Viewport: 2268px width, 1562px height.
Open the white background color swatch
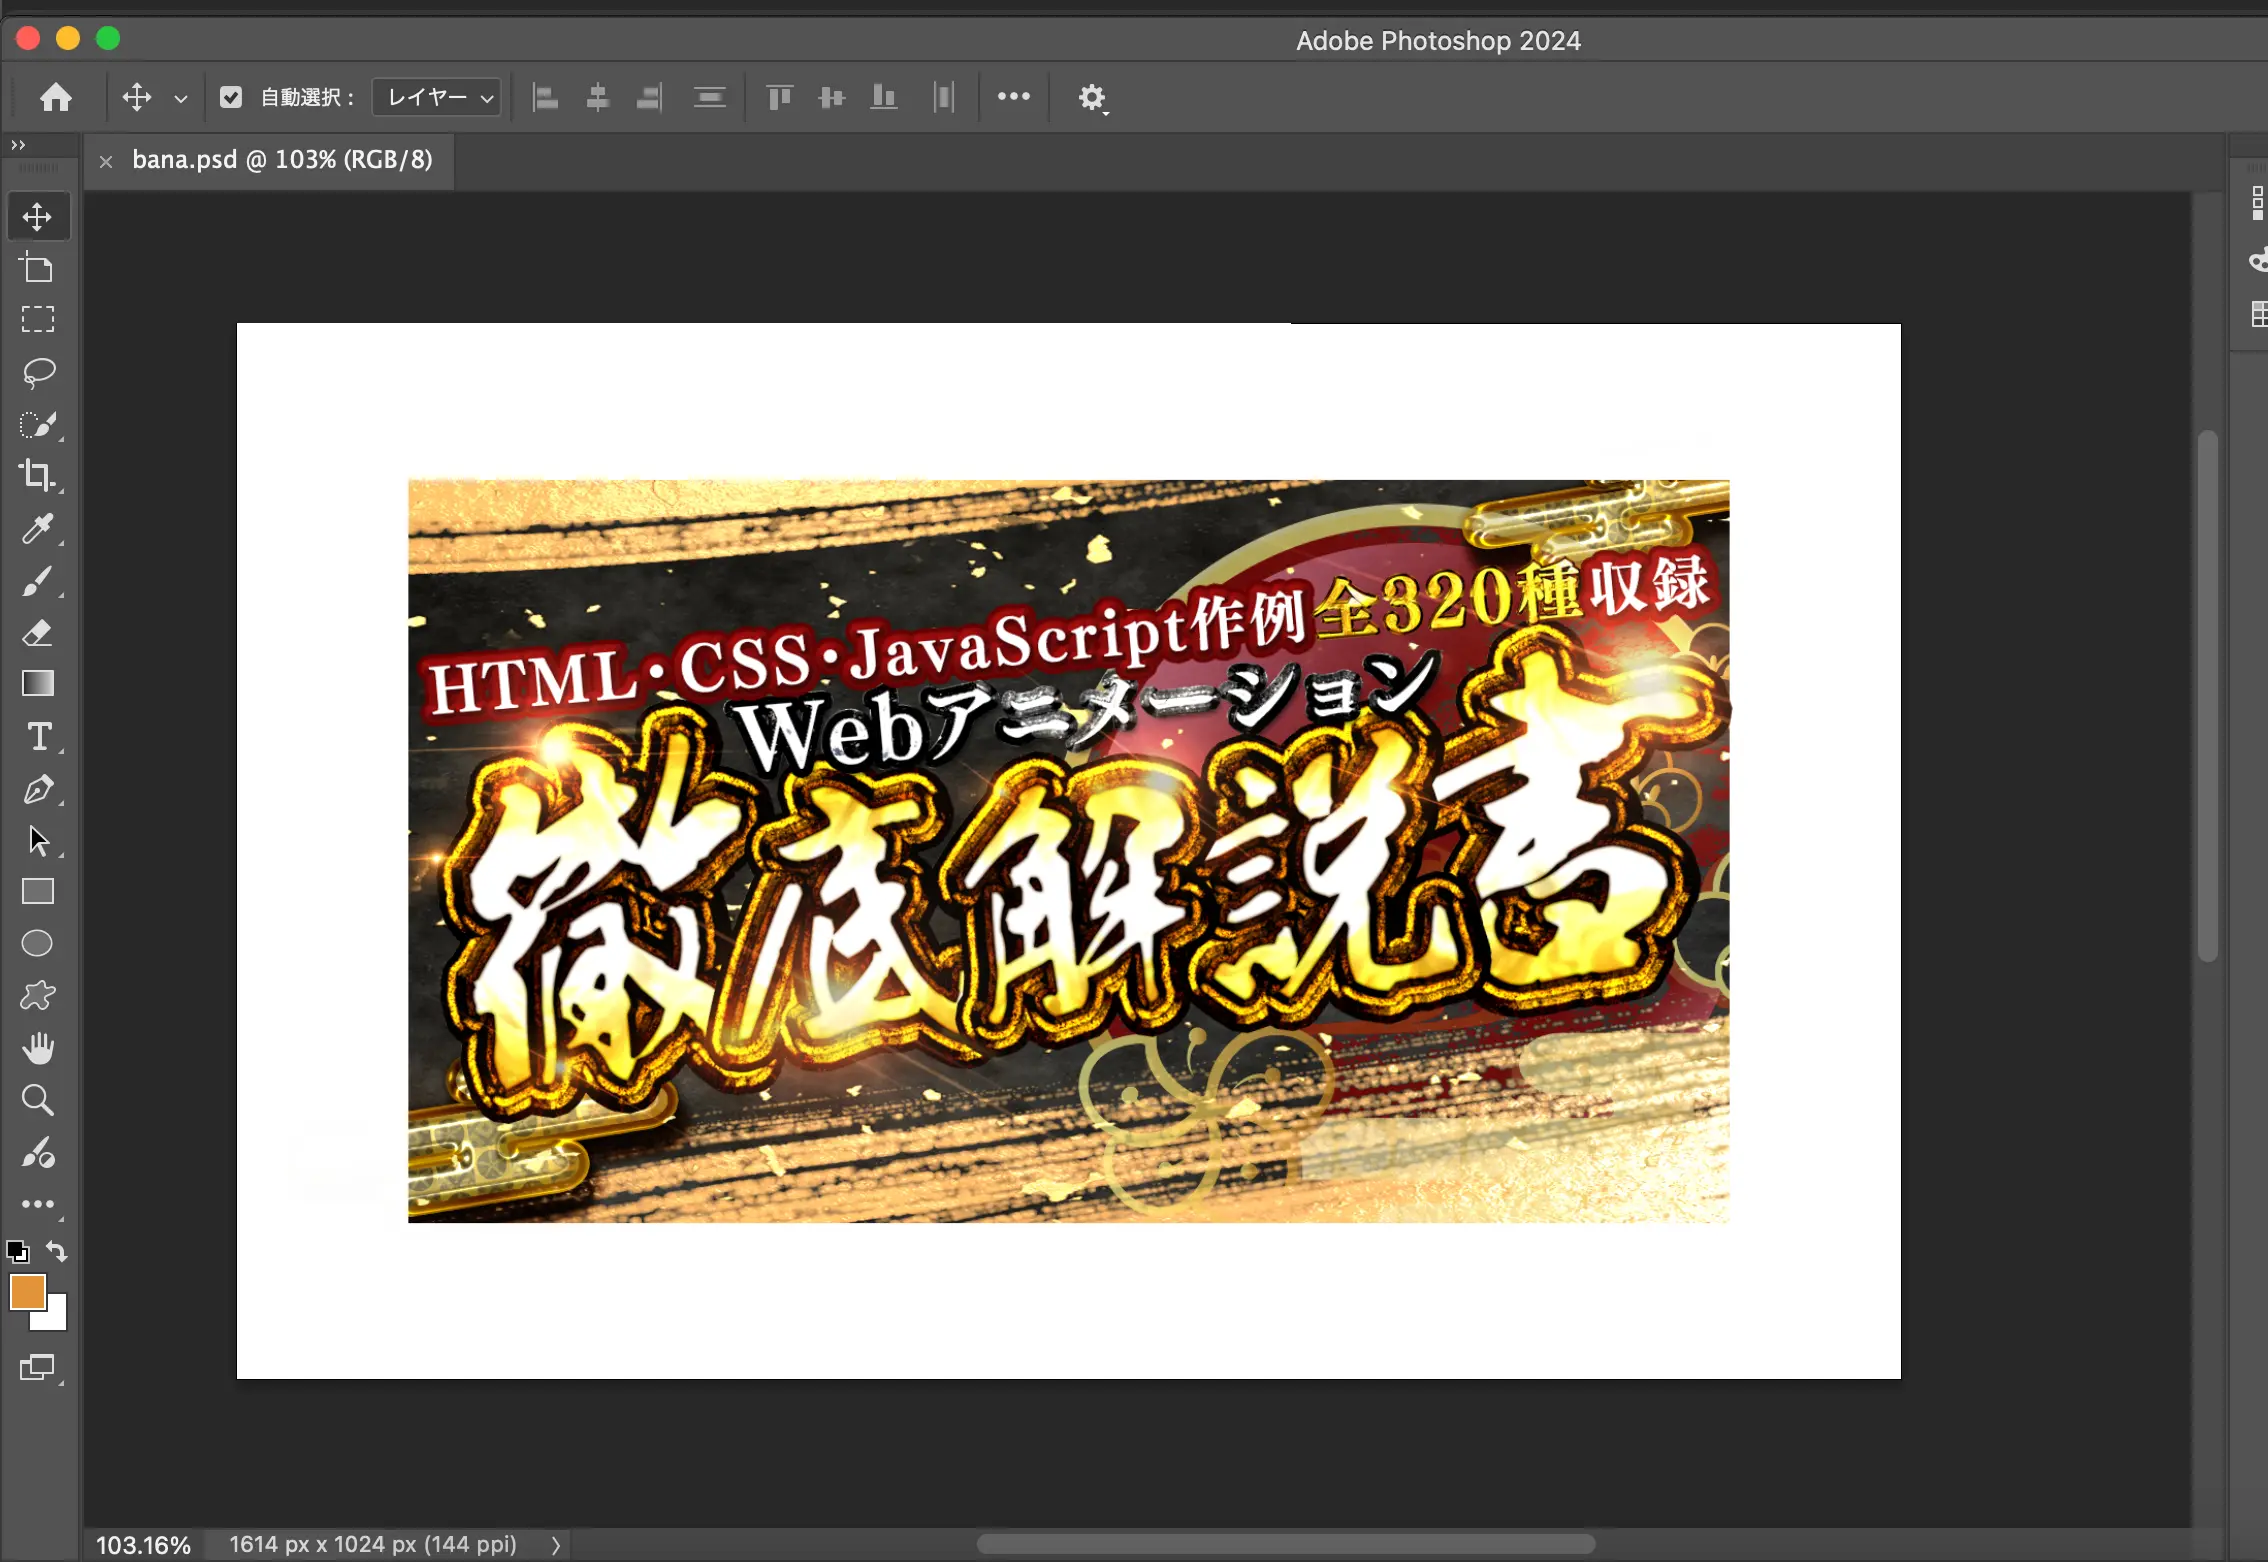coord(55,1318)
